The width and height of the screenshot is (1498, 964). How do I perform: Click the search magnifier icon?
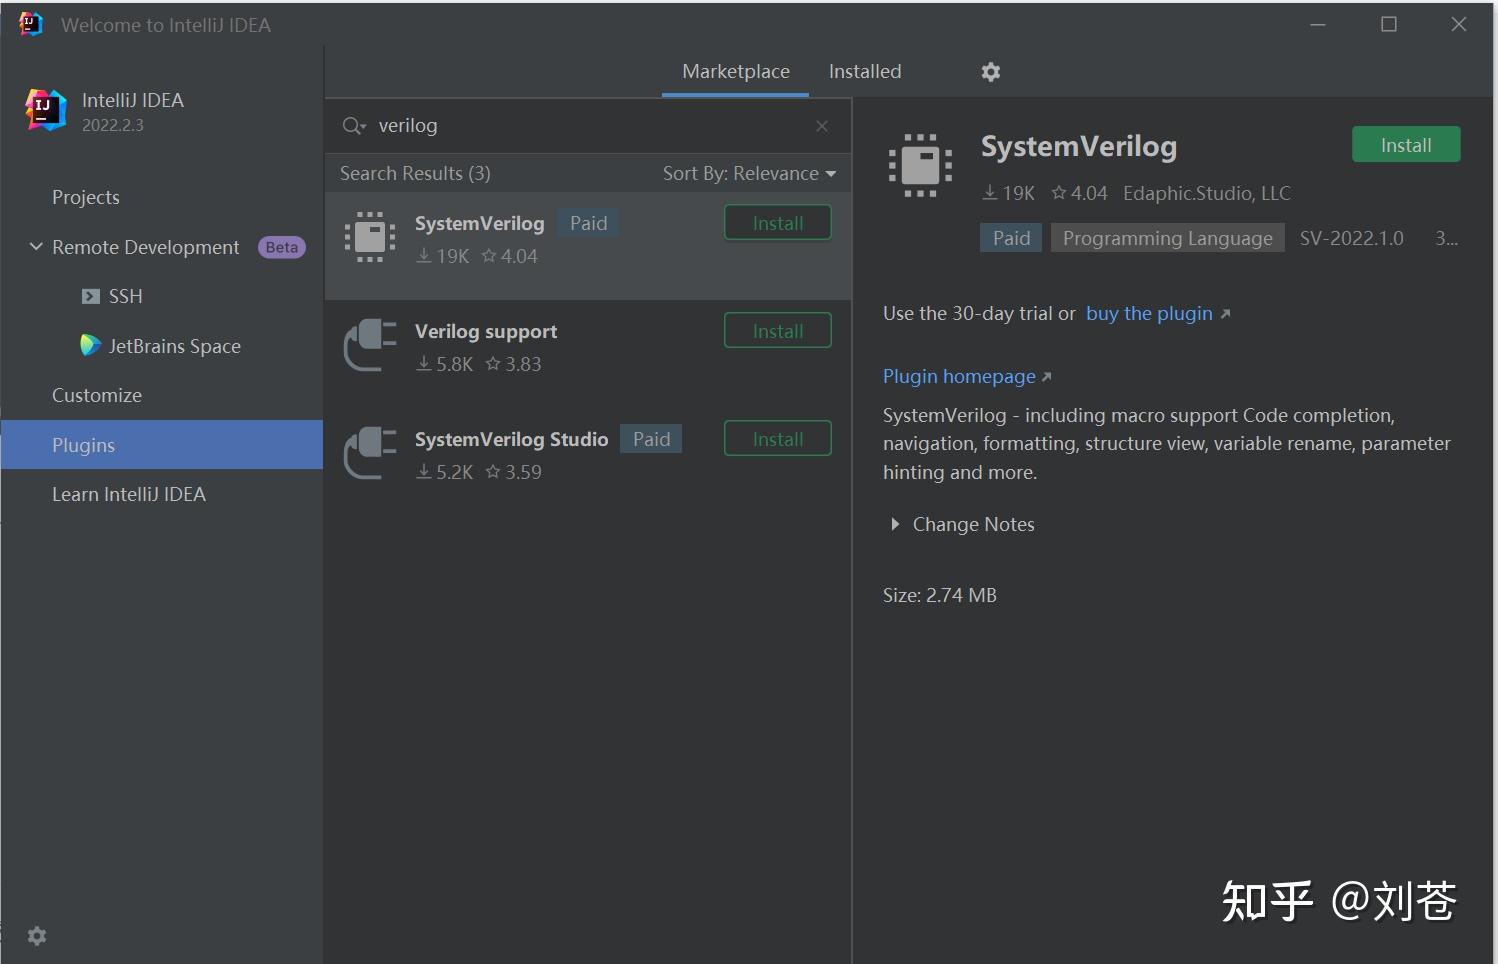click(353, 126)
